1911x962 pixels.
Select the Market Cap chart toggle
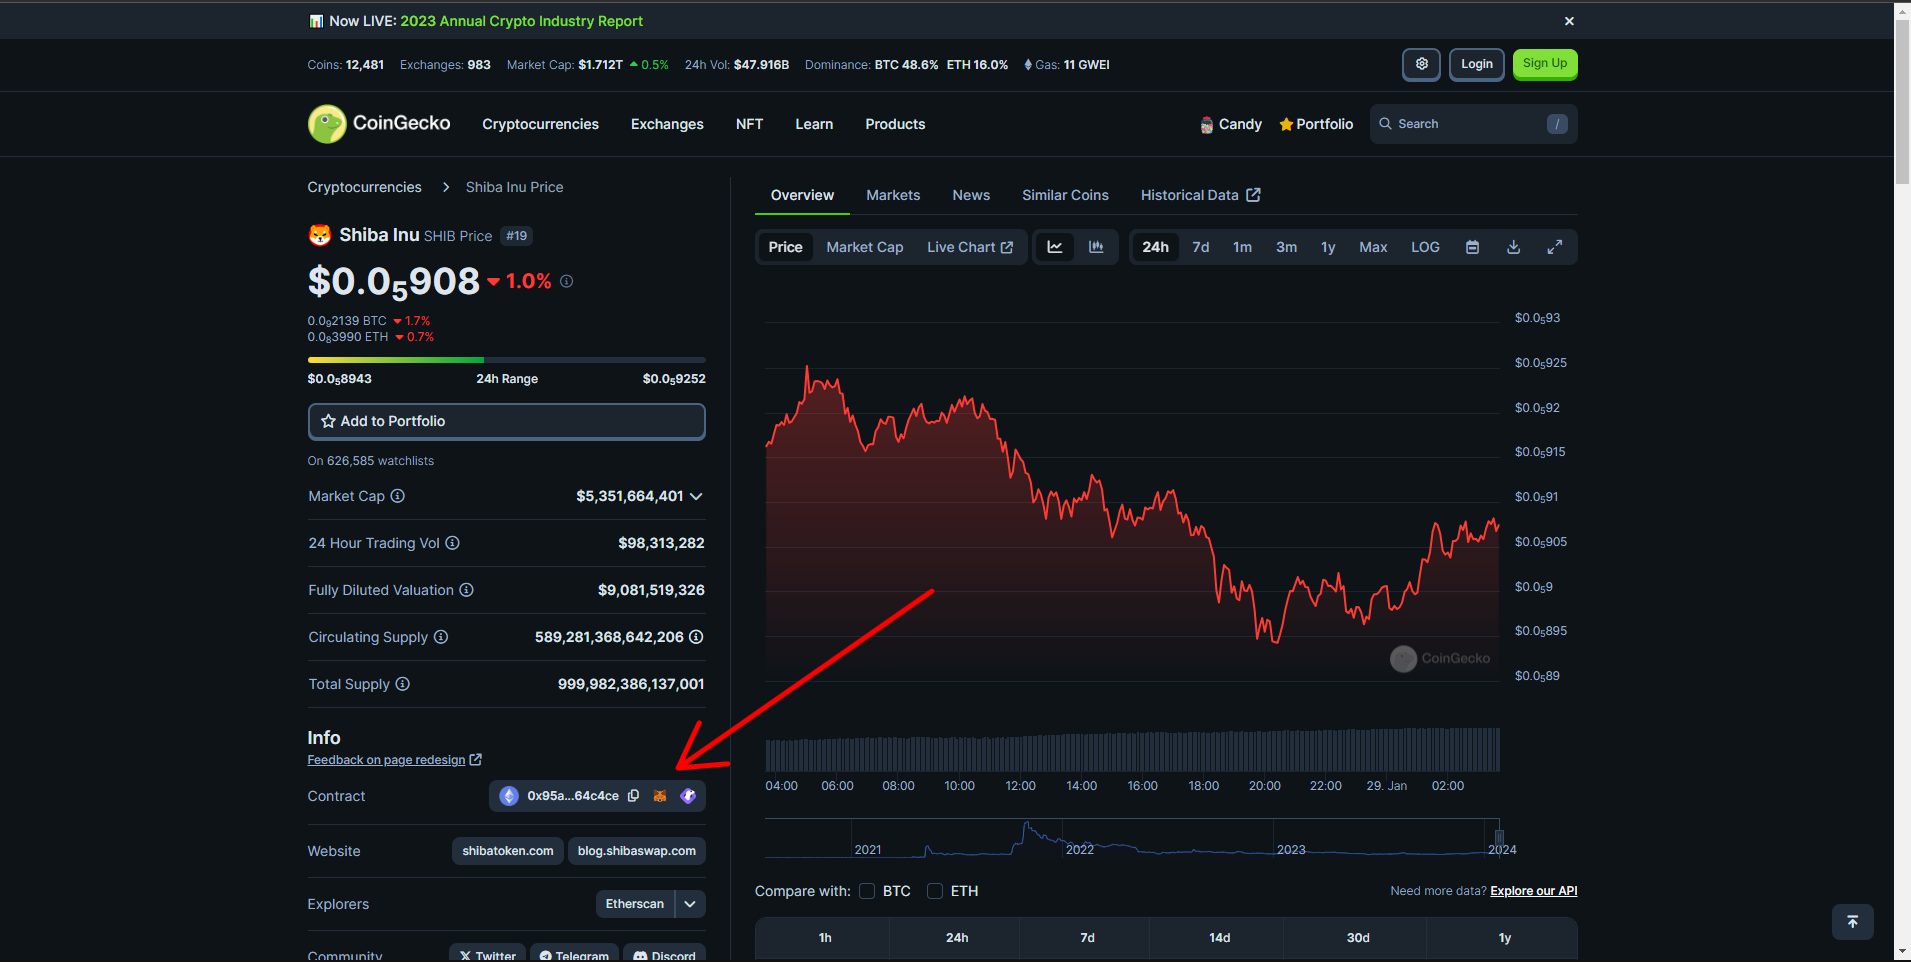click(865, 247)
